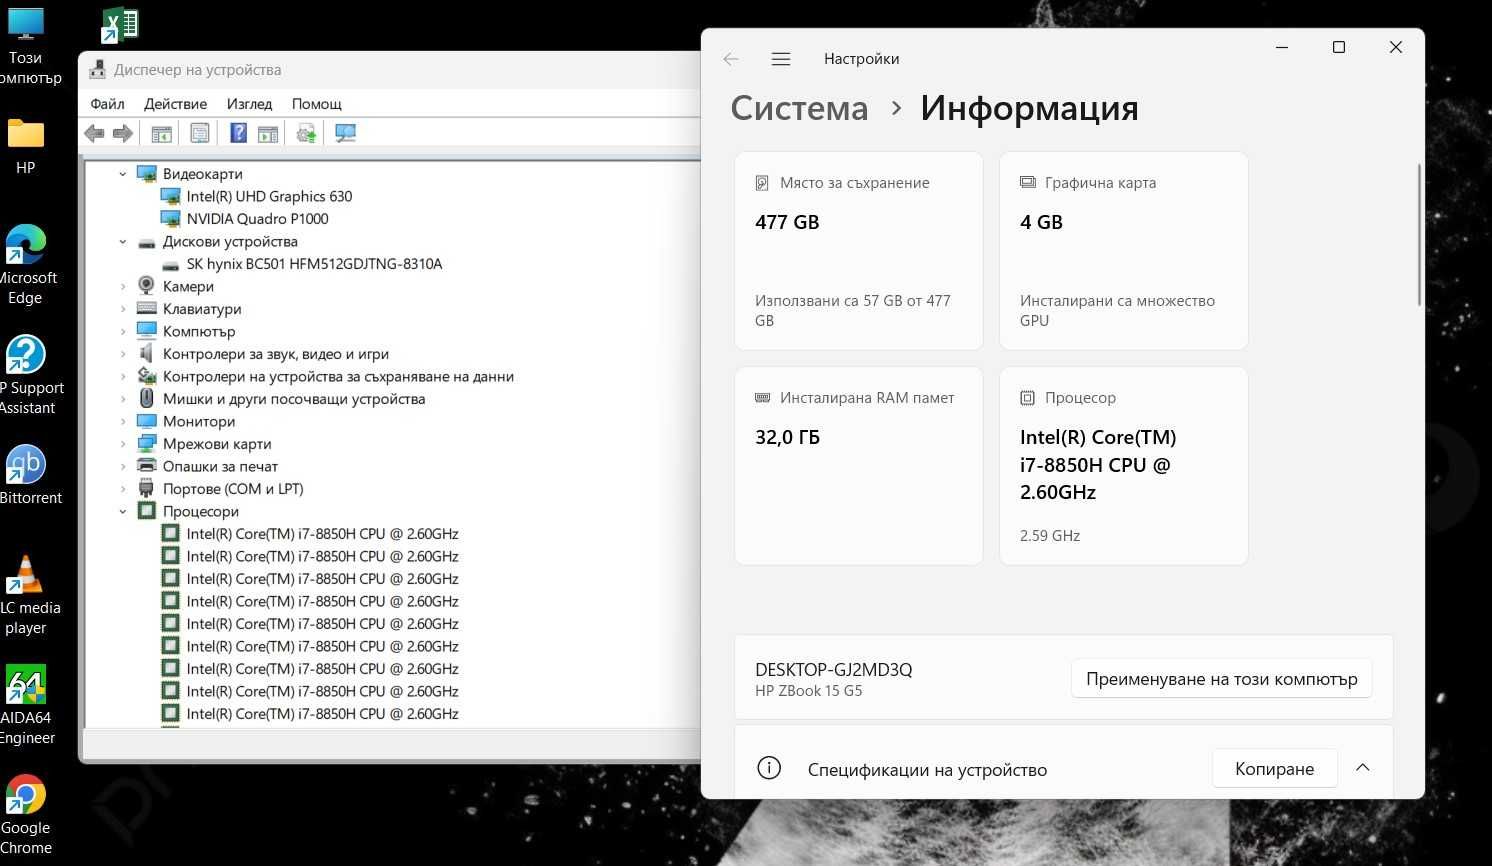Screen dimensions: 1492x866
Task: Click Преименуване на този компютър button
Action: 1221,679
